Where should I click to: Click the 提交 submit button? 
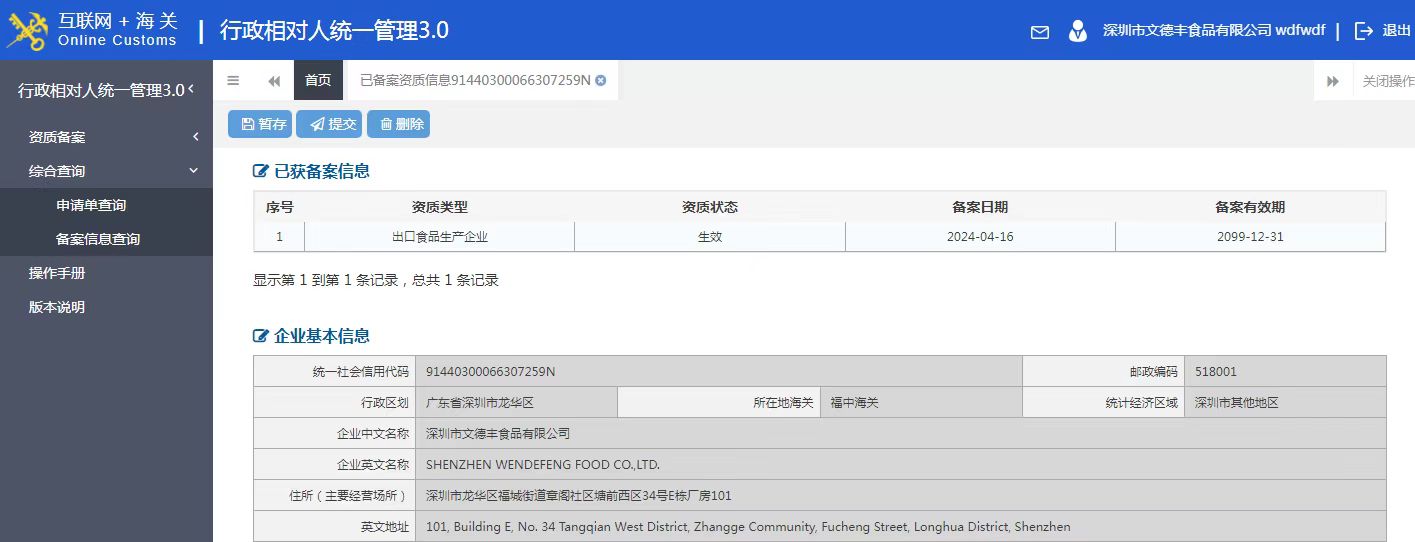pos(329,124)
